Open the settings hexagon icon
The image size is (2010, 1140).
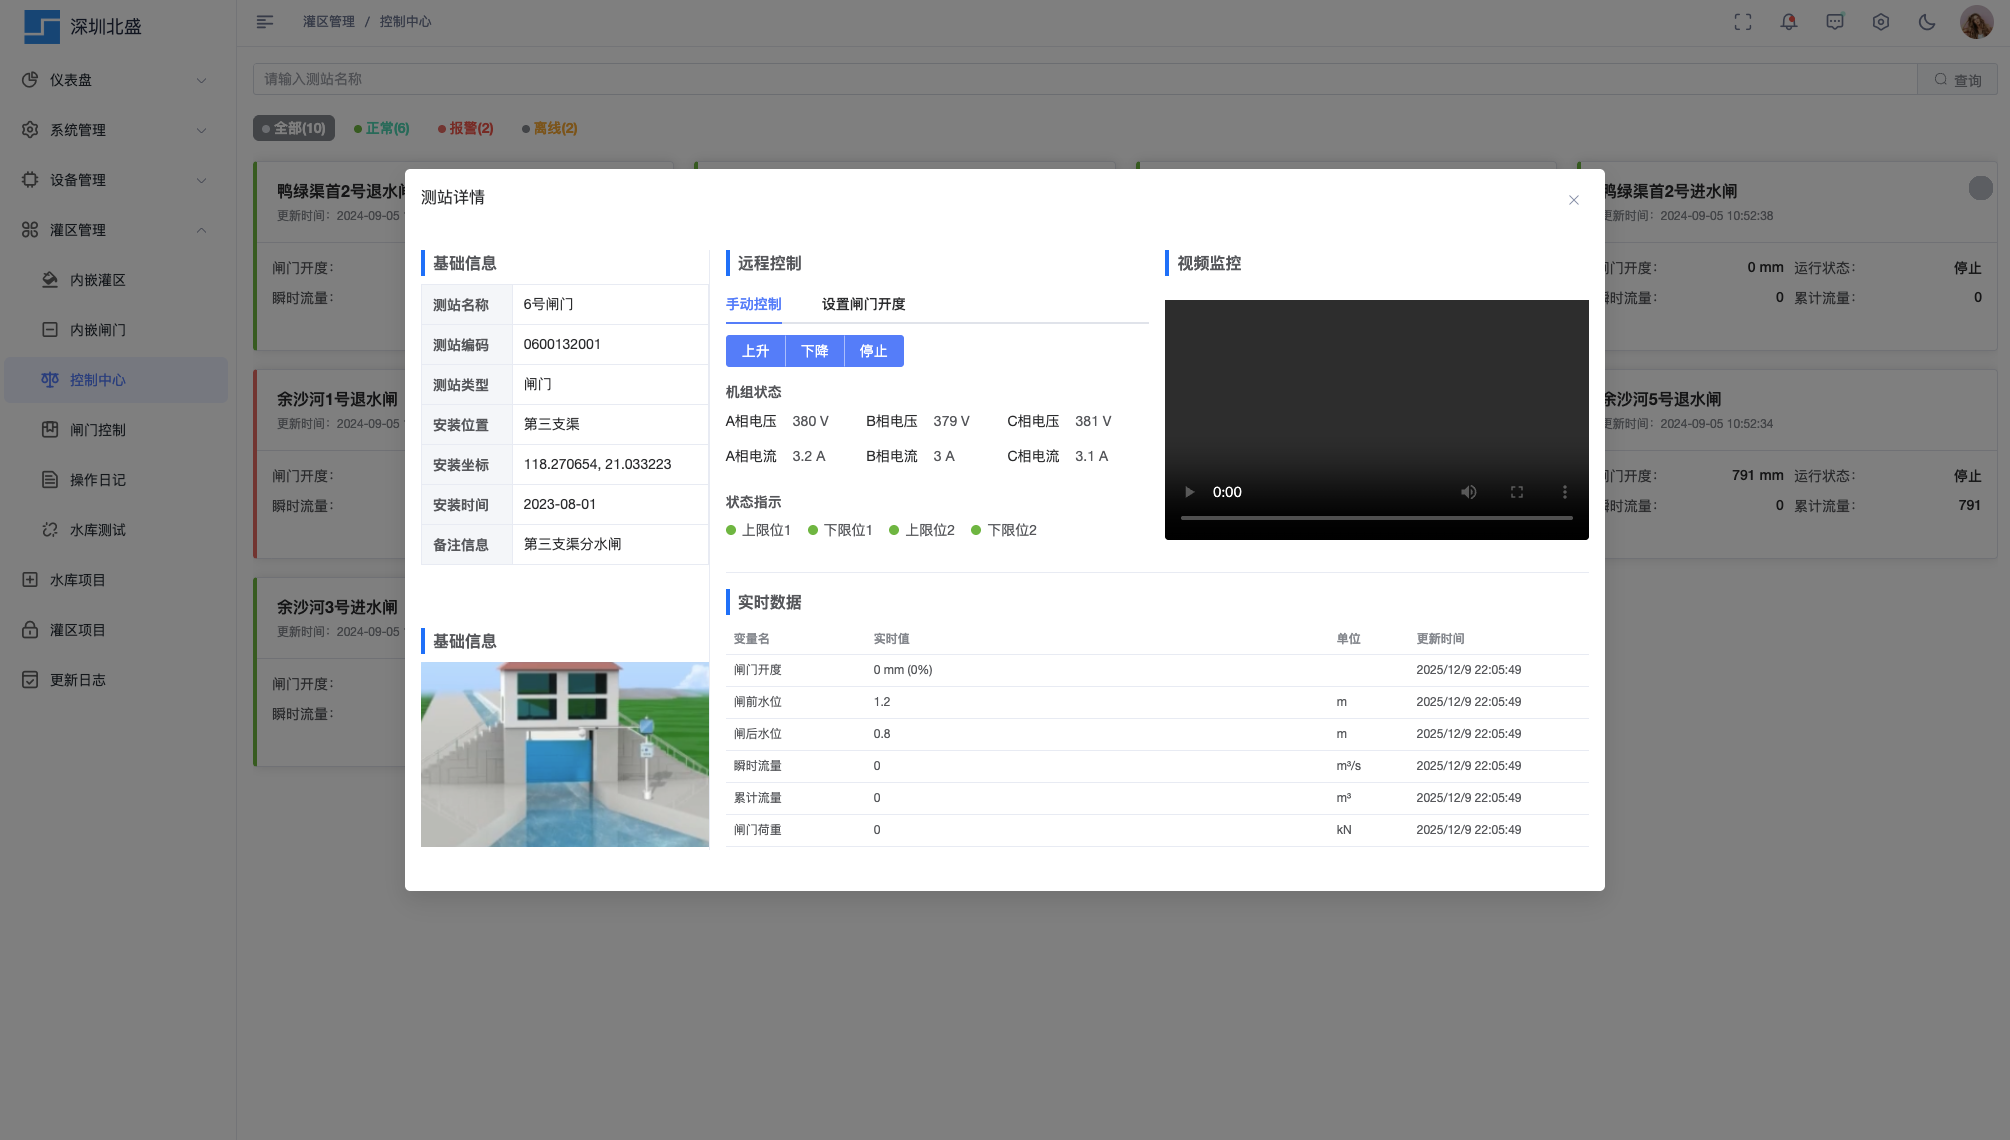pos(1880,22)
